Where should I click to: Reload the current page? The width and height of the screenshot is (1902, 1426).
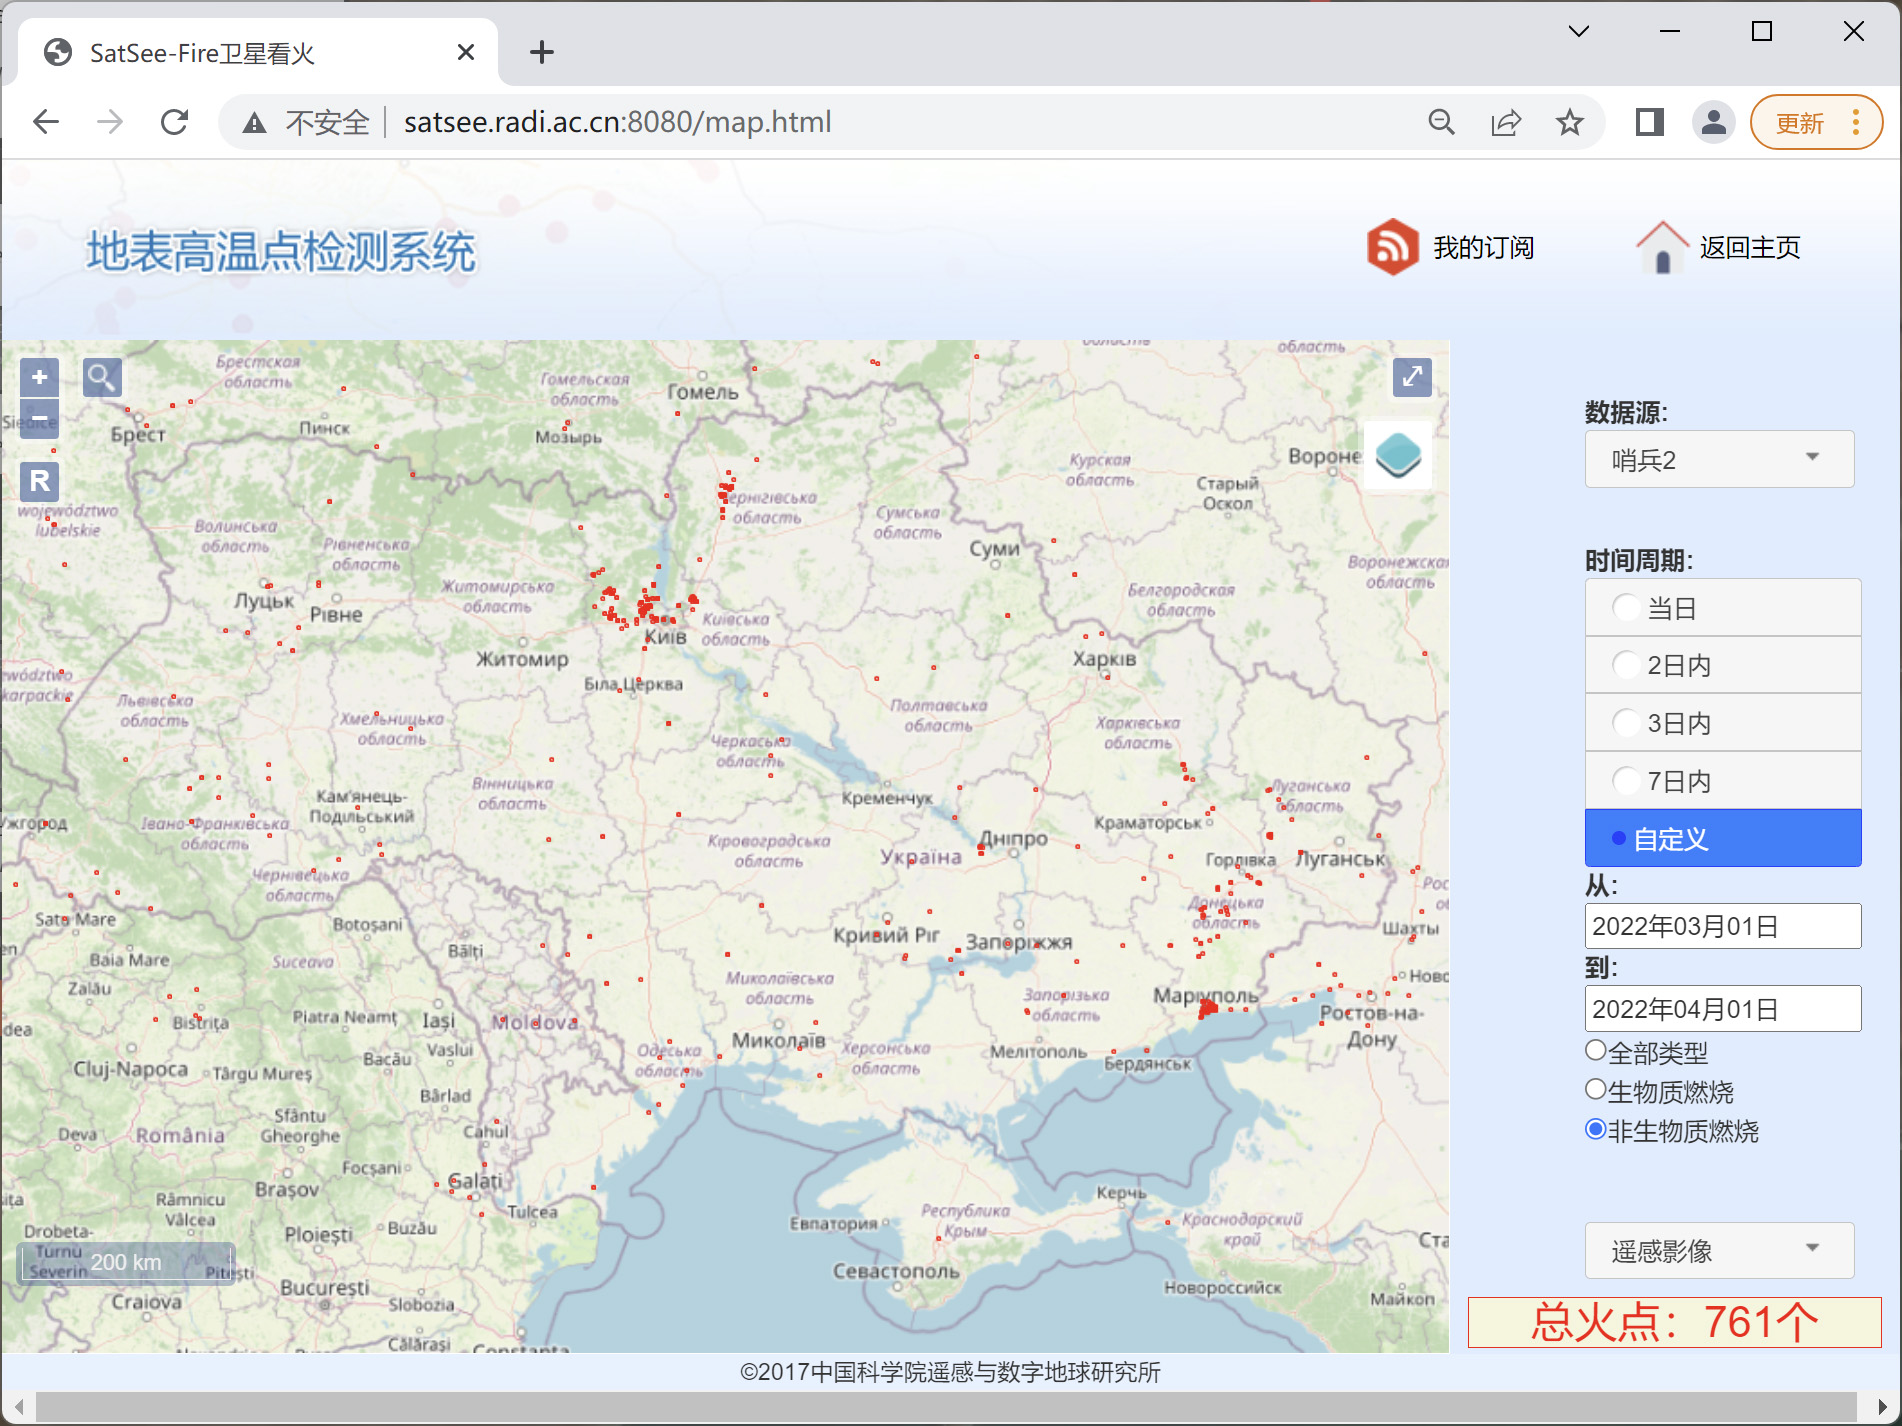pos(174,122)
